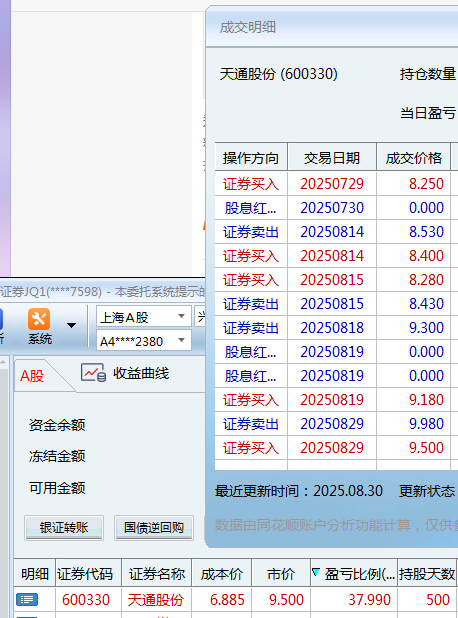Viewport: 458px width, 618px height.
Task: Click the 成交明细 dialog title bar
Action: point(332,27)
